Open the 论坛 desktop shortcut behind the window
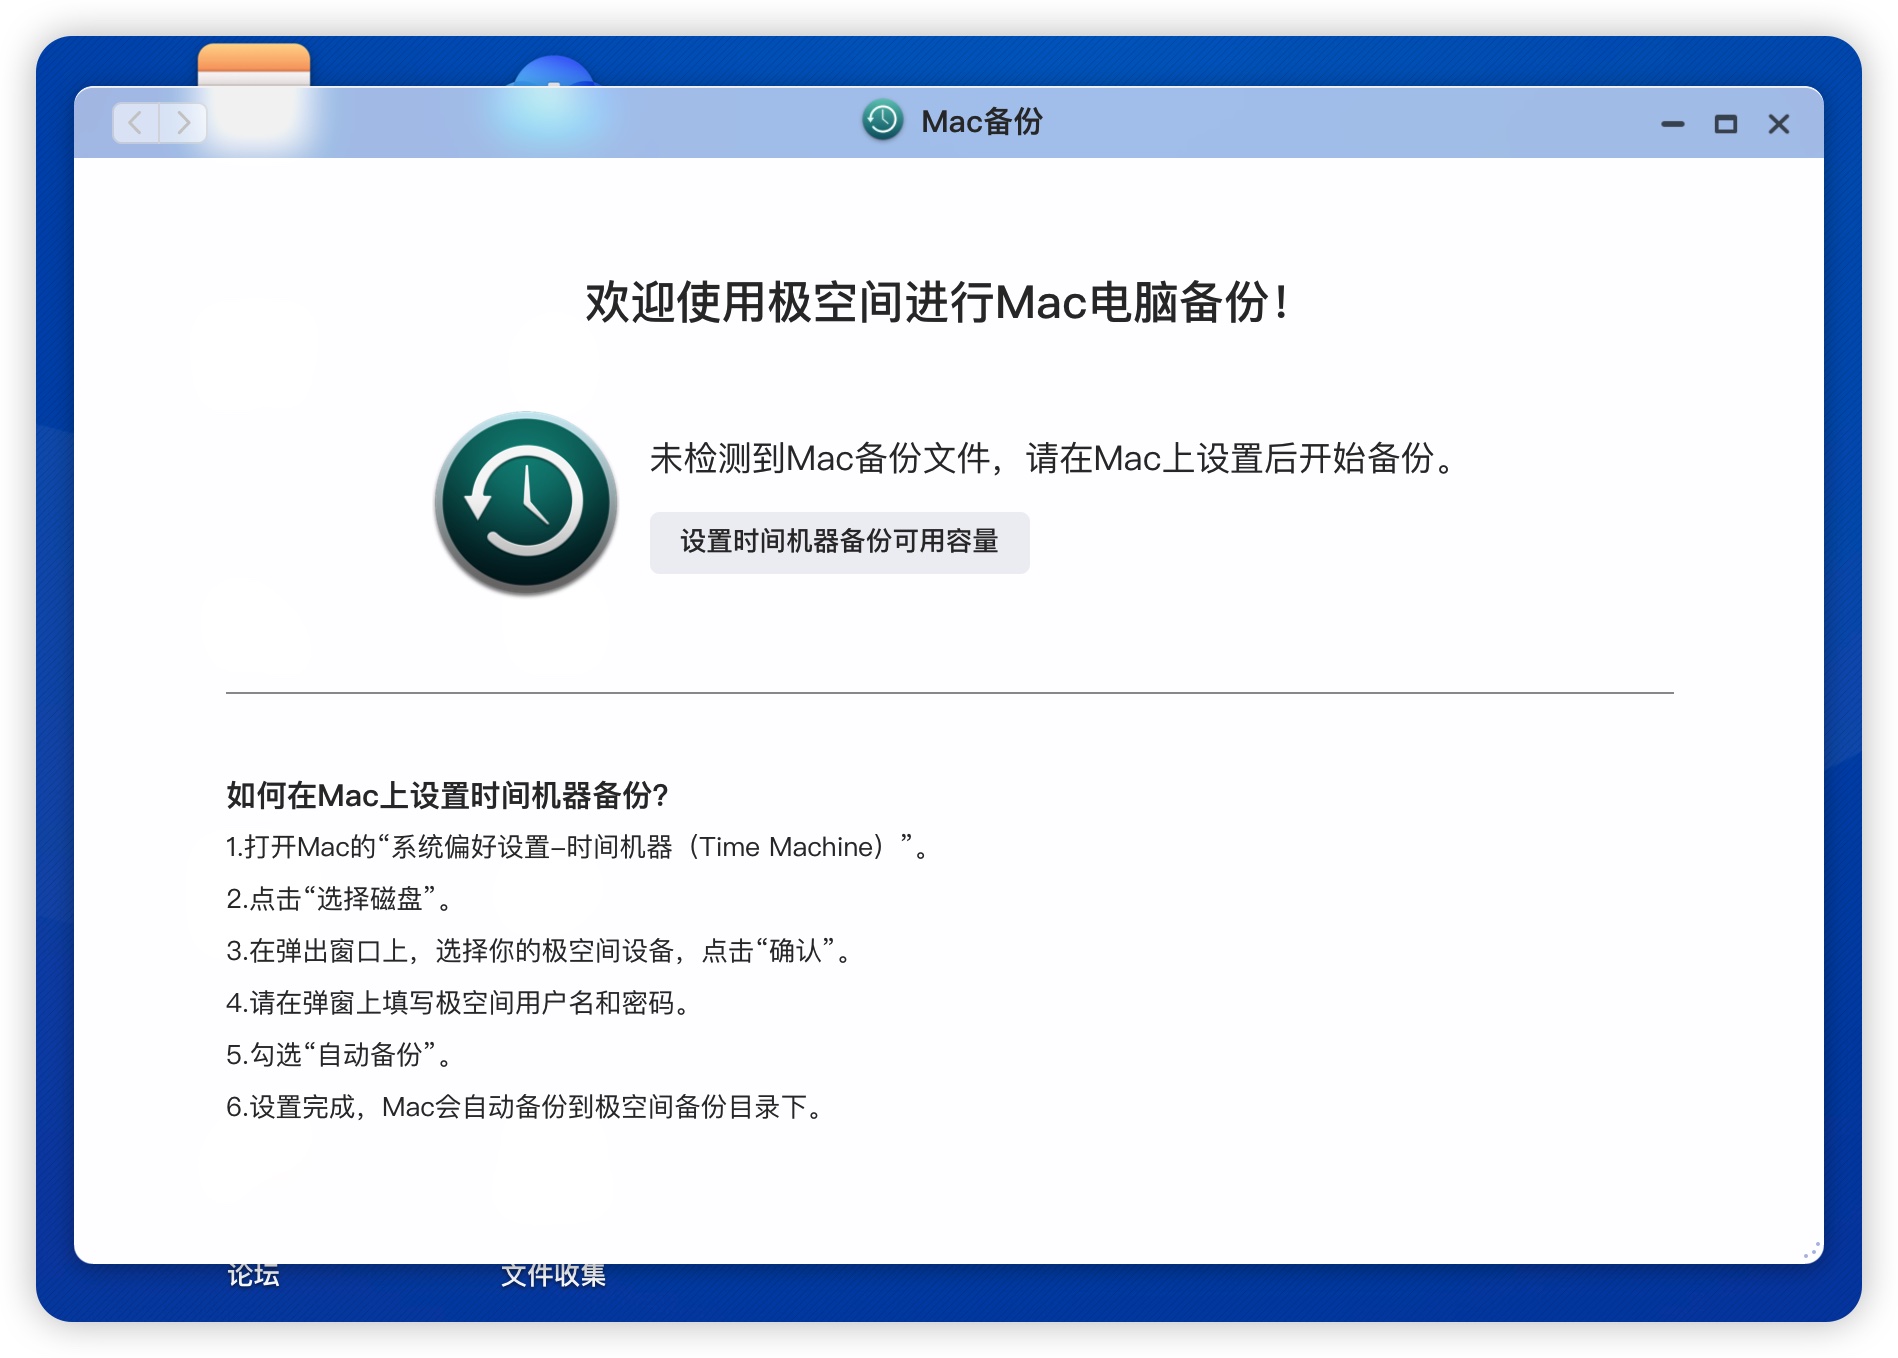Viewport: 1898px width, 1358px height. [253, 1276]
